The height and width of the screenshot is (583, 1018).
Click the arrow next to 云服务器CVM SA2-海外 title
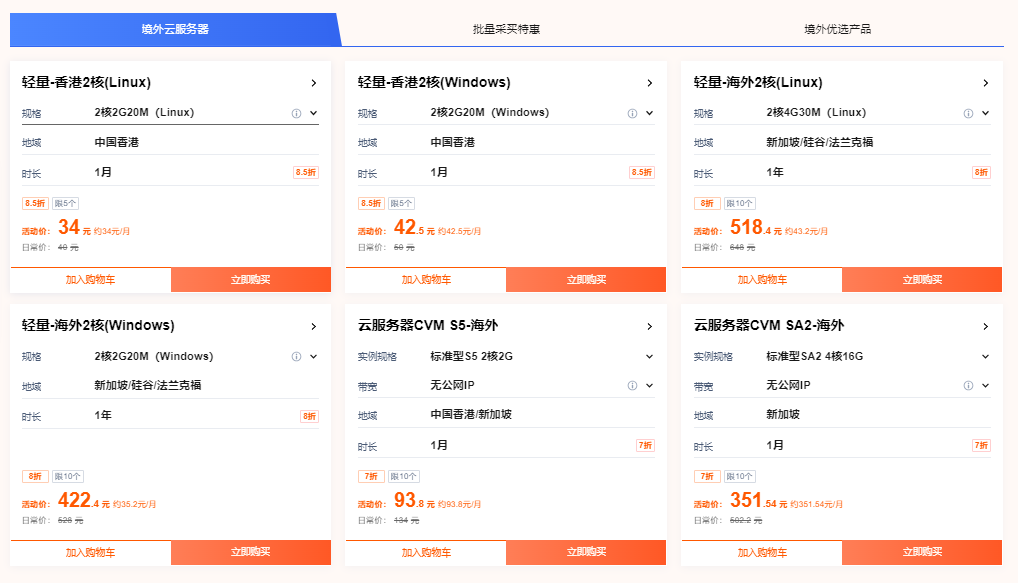click(x=986, y=327)
